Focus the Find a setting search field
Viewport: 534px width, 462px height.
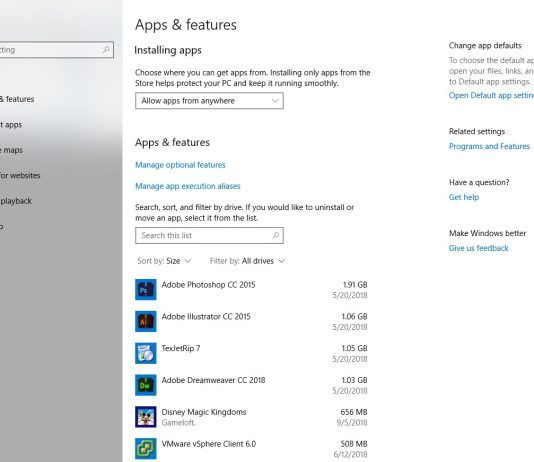click(56, 50)
